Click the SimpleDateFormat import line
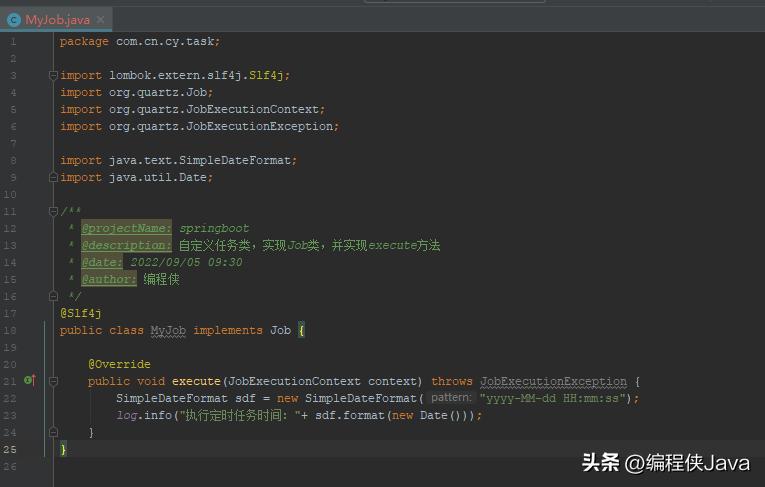The height and width of the screenshot is (487, 765). [x=179, y=160]
